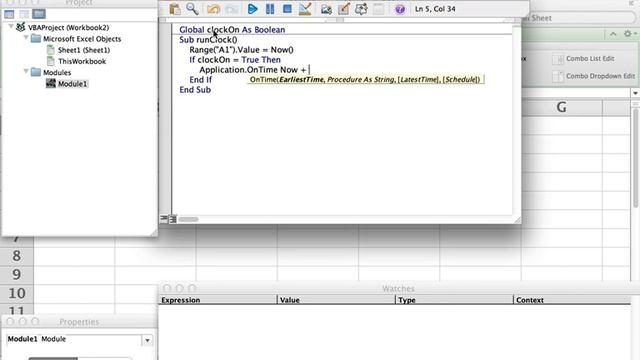The height and width of the screenshot is (360, 640).
Task: Click the code window horizontal scrollbar thumb
Action: [188, 219]
